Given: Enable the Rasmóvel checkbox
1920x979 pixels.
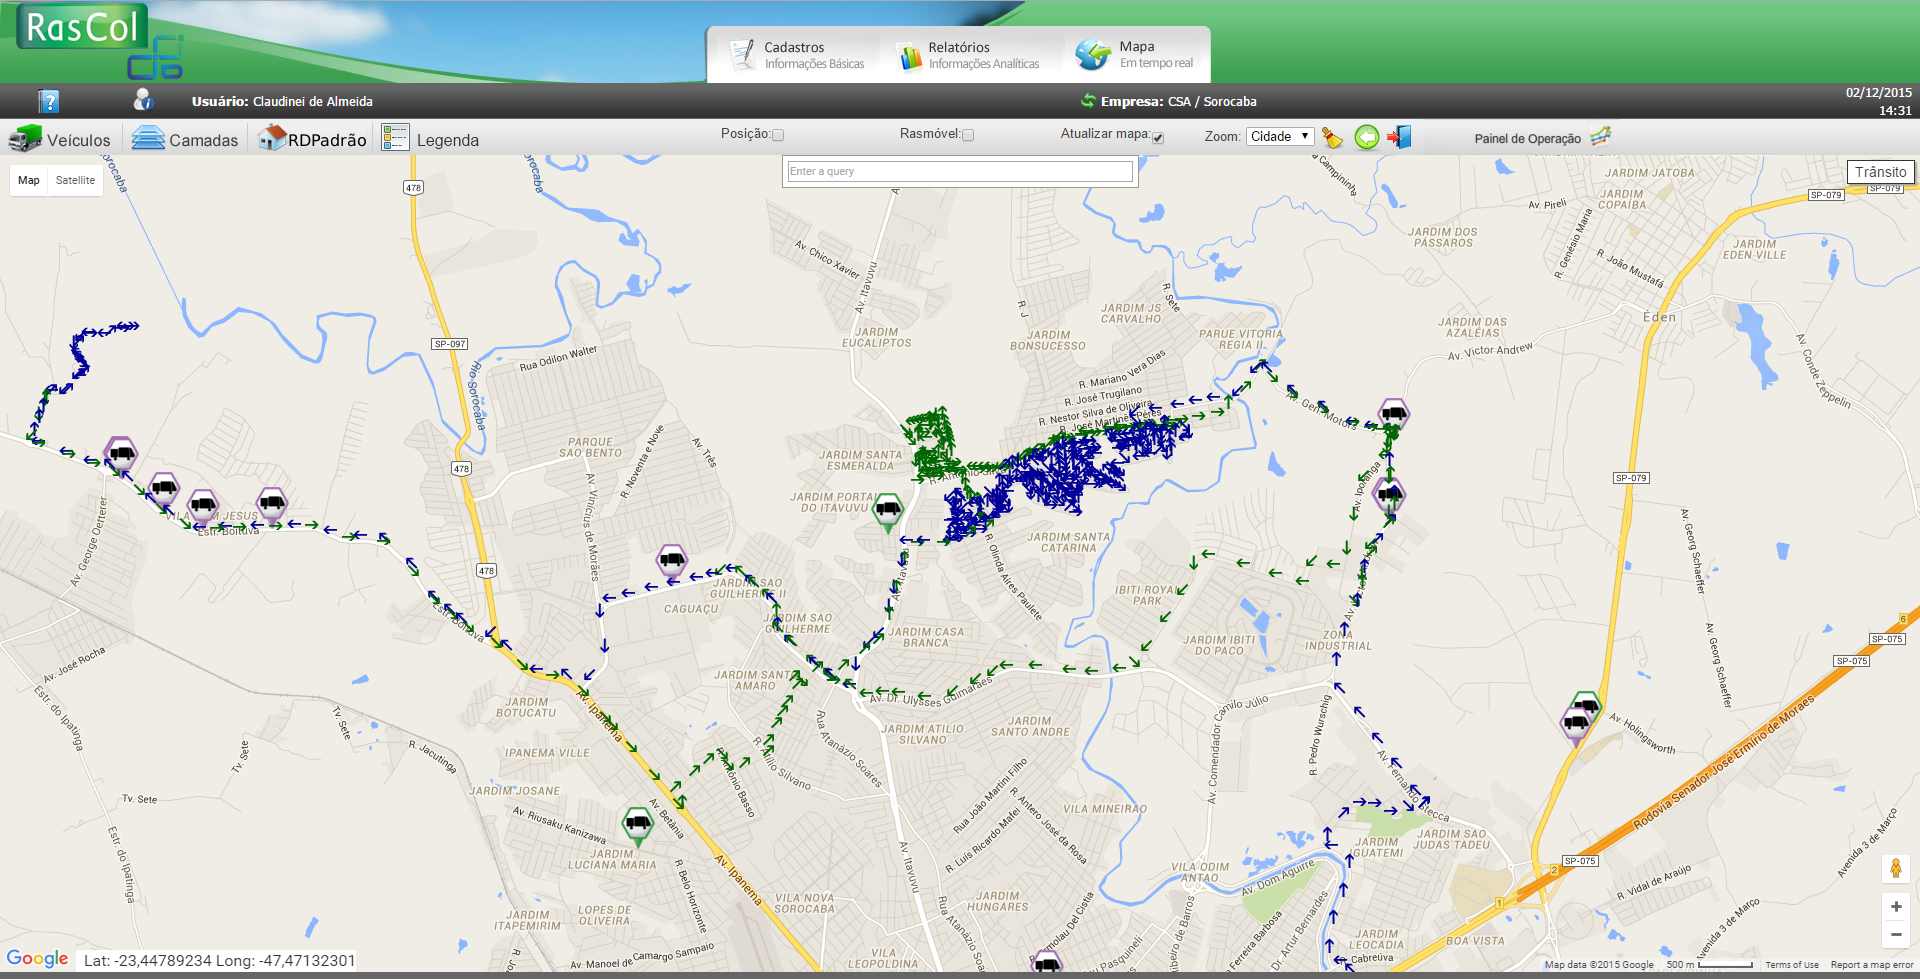Looking at the screenshot, I should pos(968,135).
